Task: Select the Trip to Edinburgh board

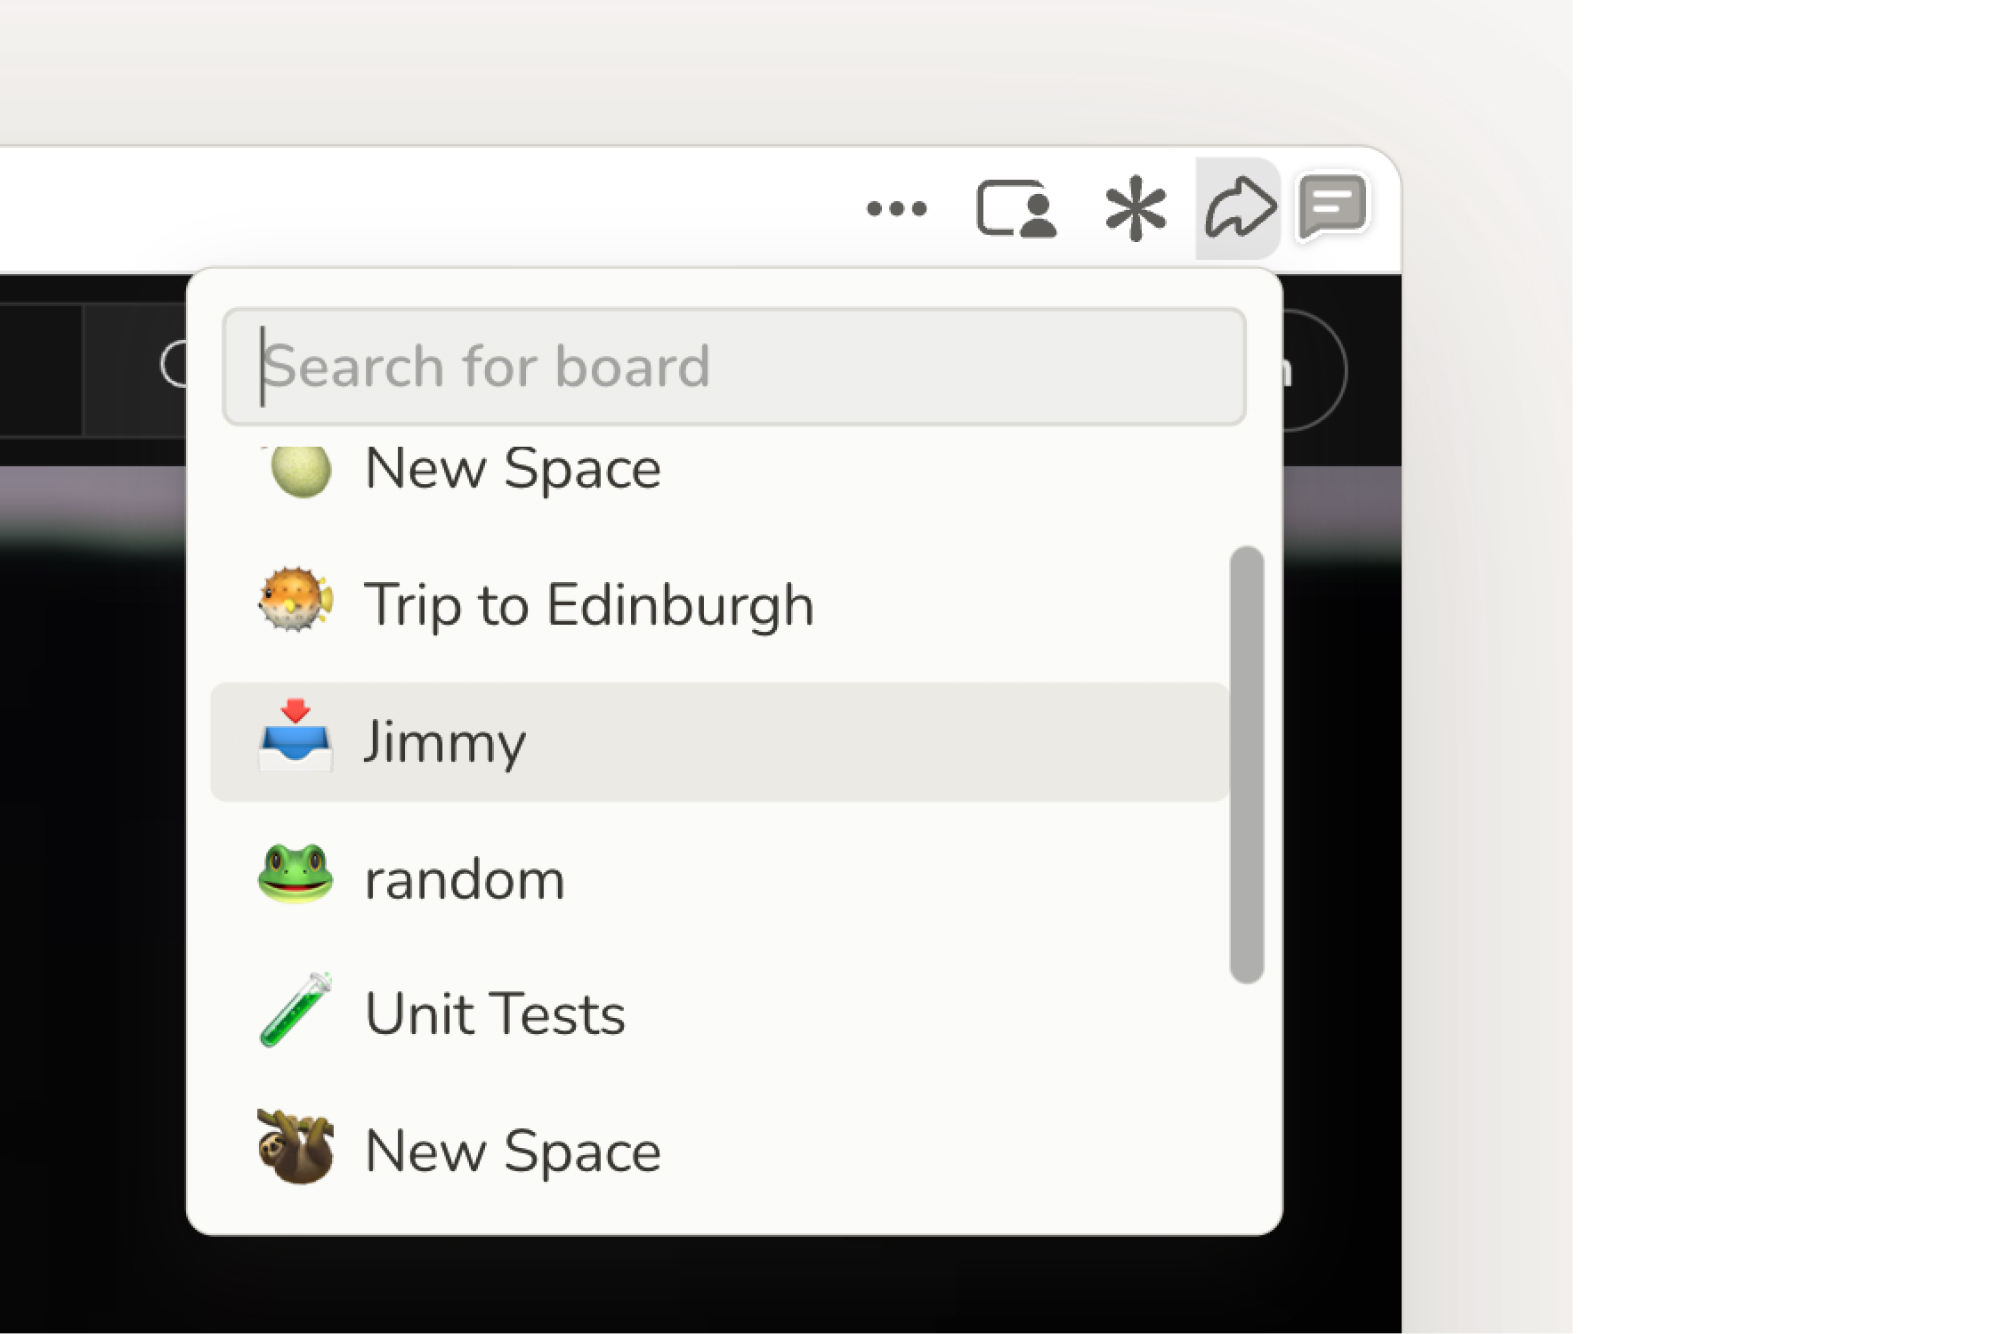Action: tap(589, 605)
